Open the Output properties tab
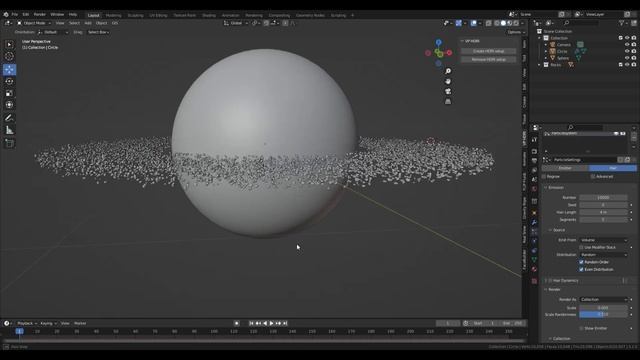Image resolution: width=640 pixels, height=360 pixels. tap(534, 160)
